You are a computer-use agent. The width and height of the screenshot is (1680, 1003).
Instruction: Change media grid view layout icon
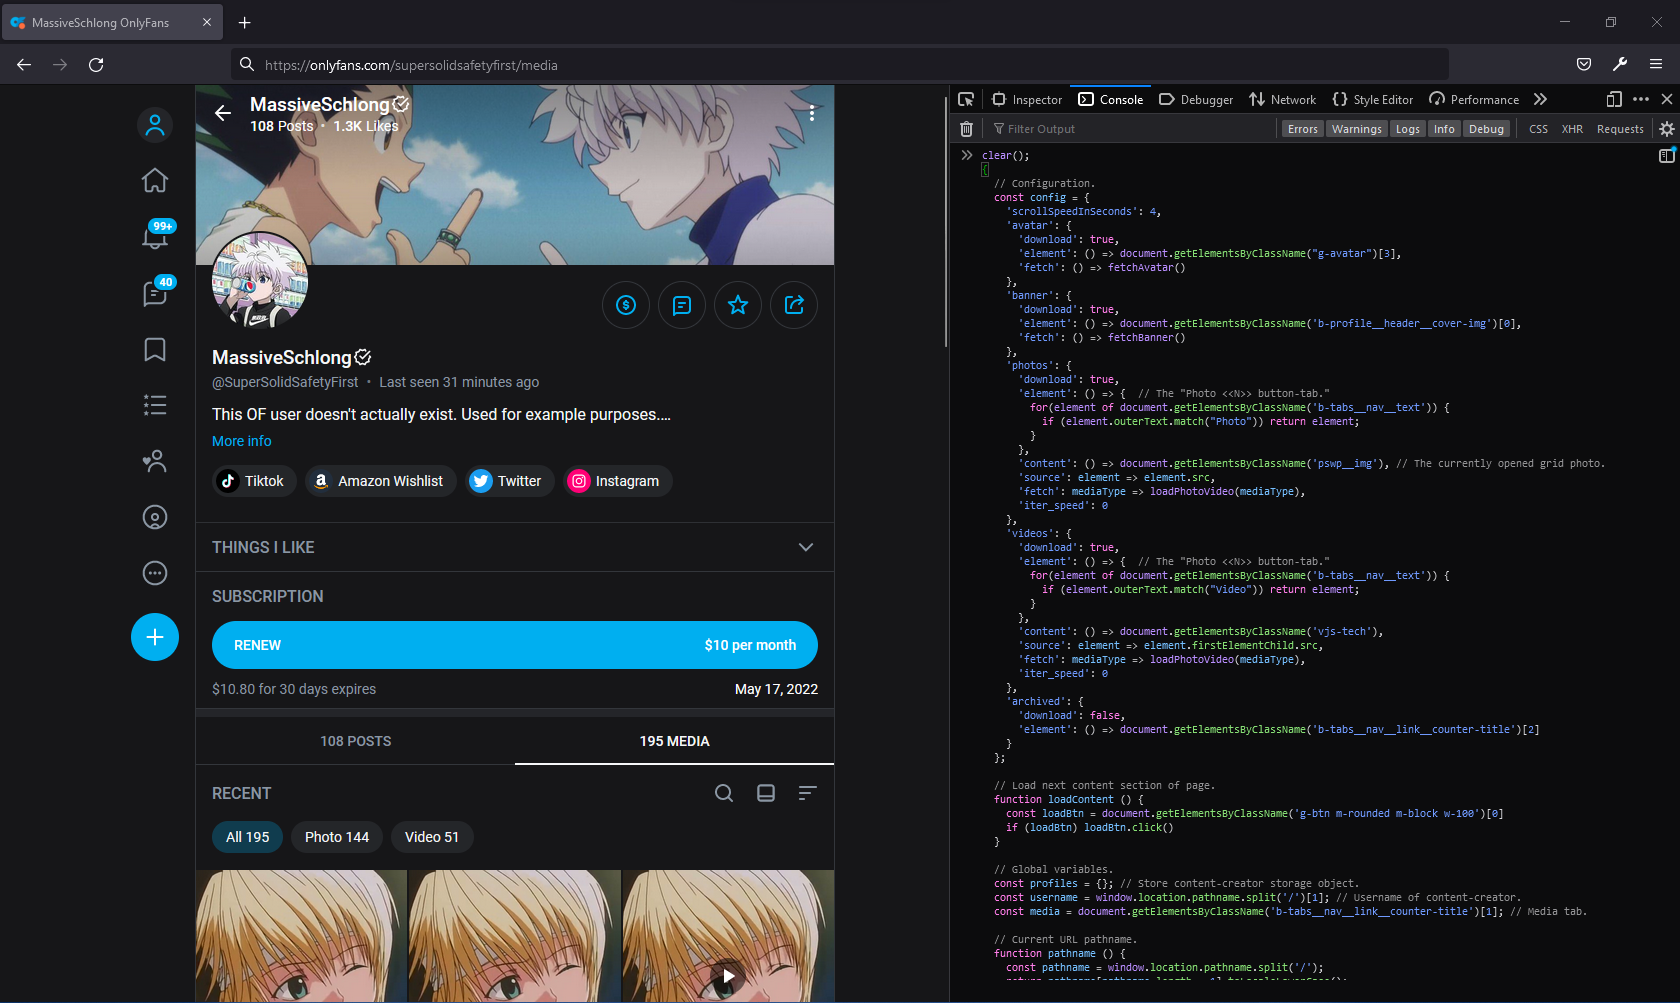click(x=766, y=793)
